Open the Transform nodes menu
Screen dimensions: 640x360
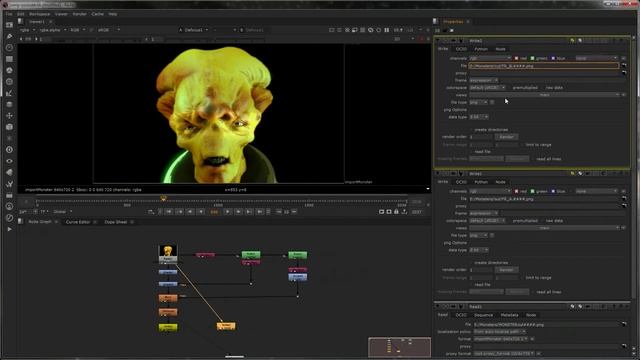[x=9, y=116]
